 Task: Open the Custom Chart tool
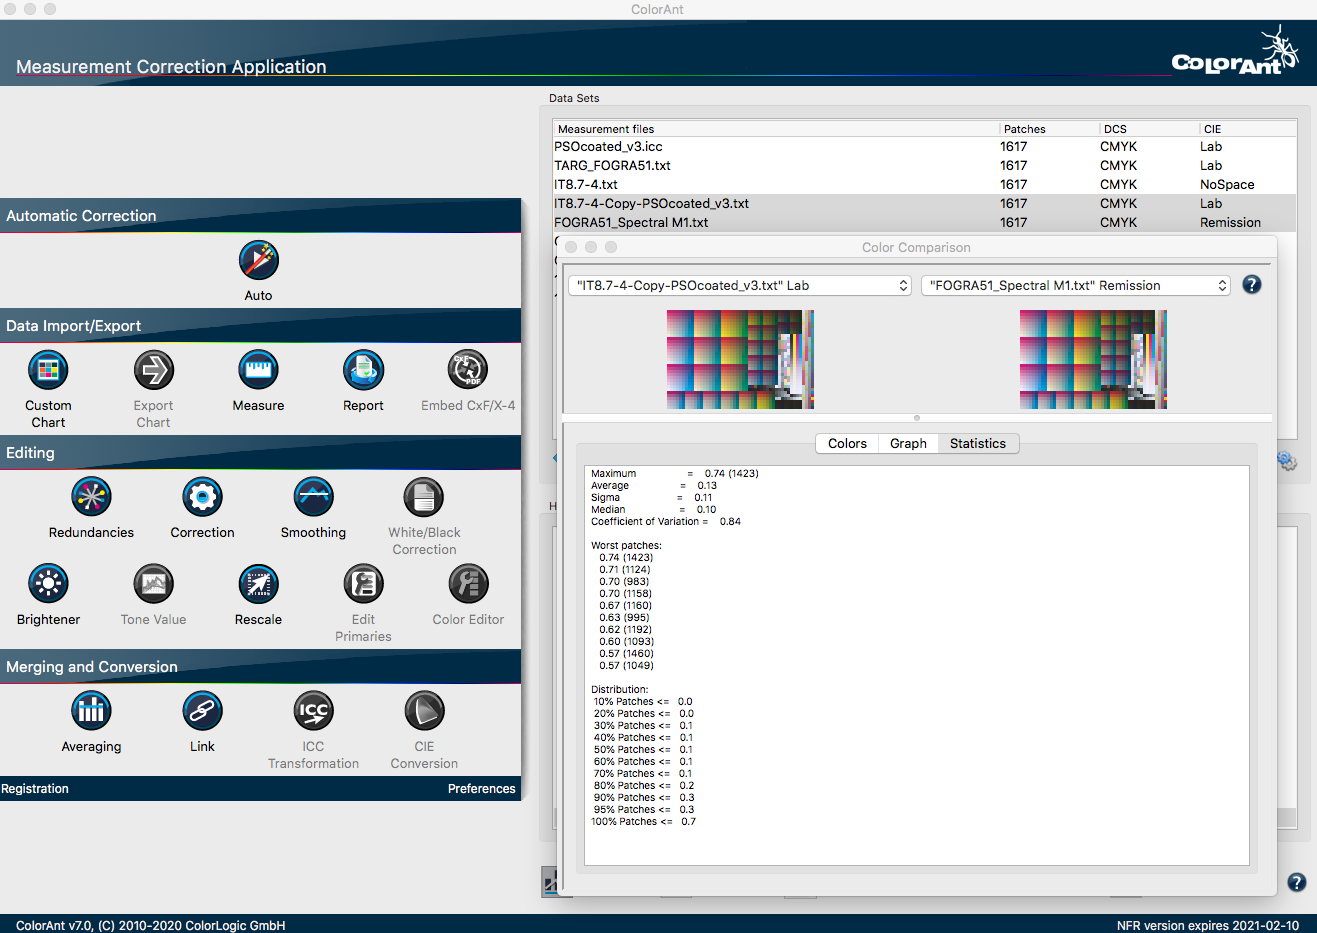point(48,370)
